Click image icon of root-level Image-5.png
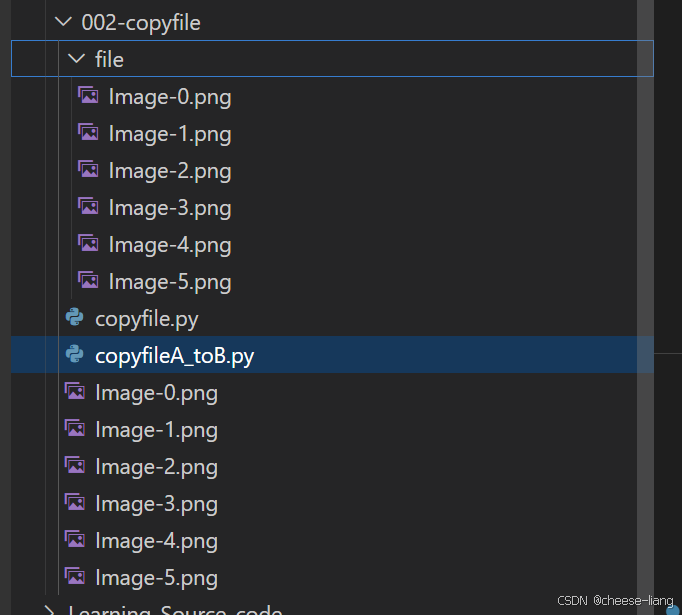The height and width of the screenshot is (615, 682). [x=74, y=577]
